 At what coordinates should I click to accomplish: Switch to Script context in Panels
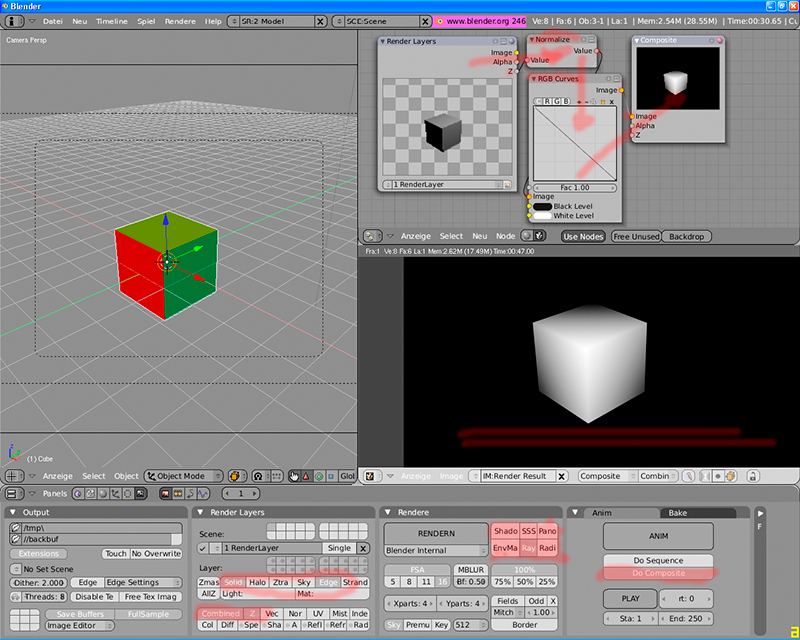point(90,494)
